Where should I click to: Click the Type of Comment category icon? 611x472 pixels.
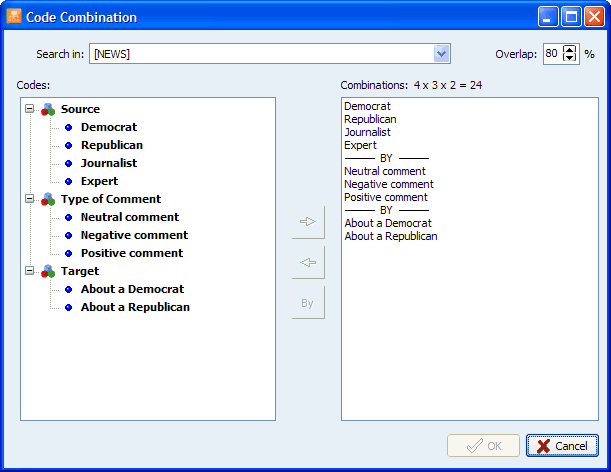[48, 200]
